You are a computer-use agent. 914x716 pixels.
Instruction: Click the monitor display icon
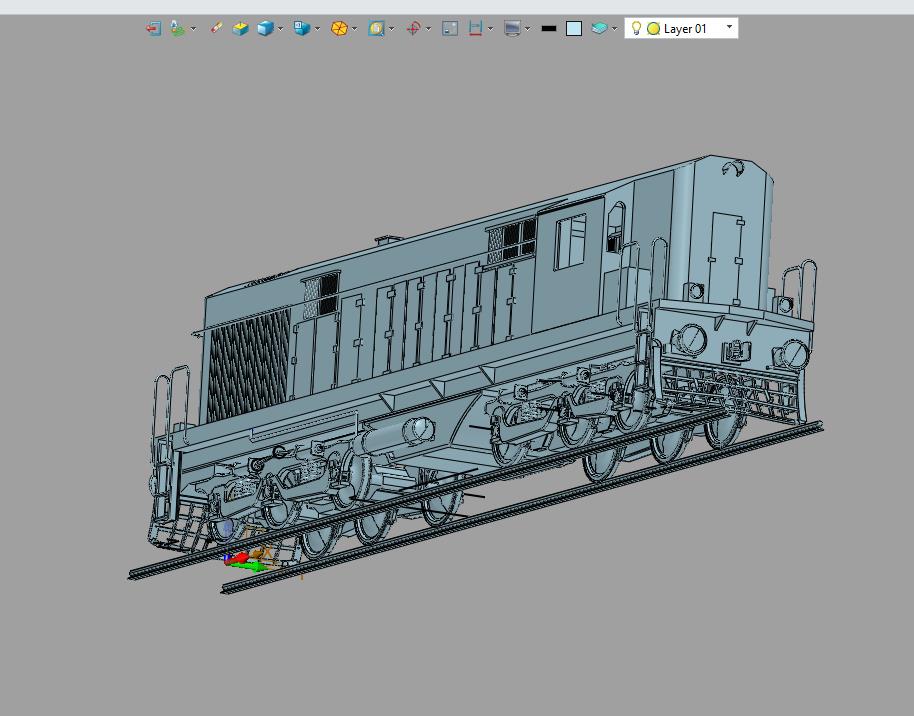tap(512, 28)
